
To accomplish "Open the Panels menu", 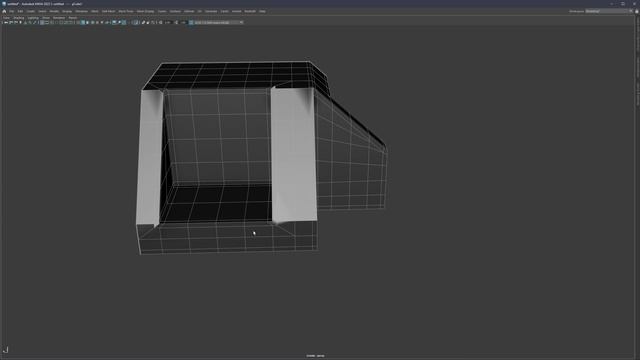I will tap(73, 18).
